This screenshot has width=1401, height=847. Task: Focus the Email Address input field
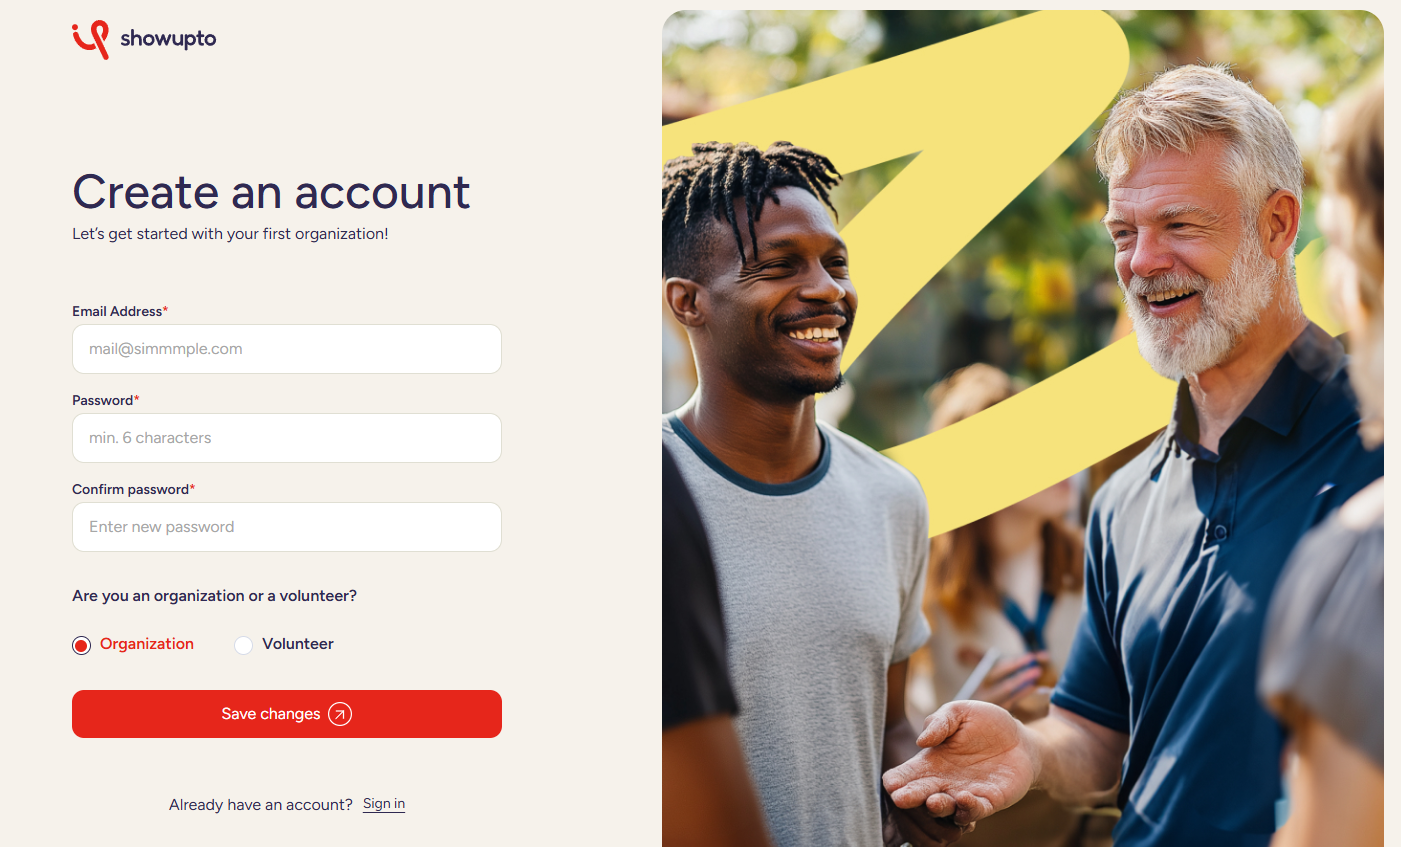point(287,349)
